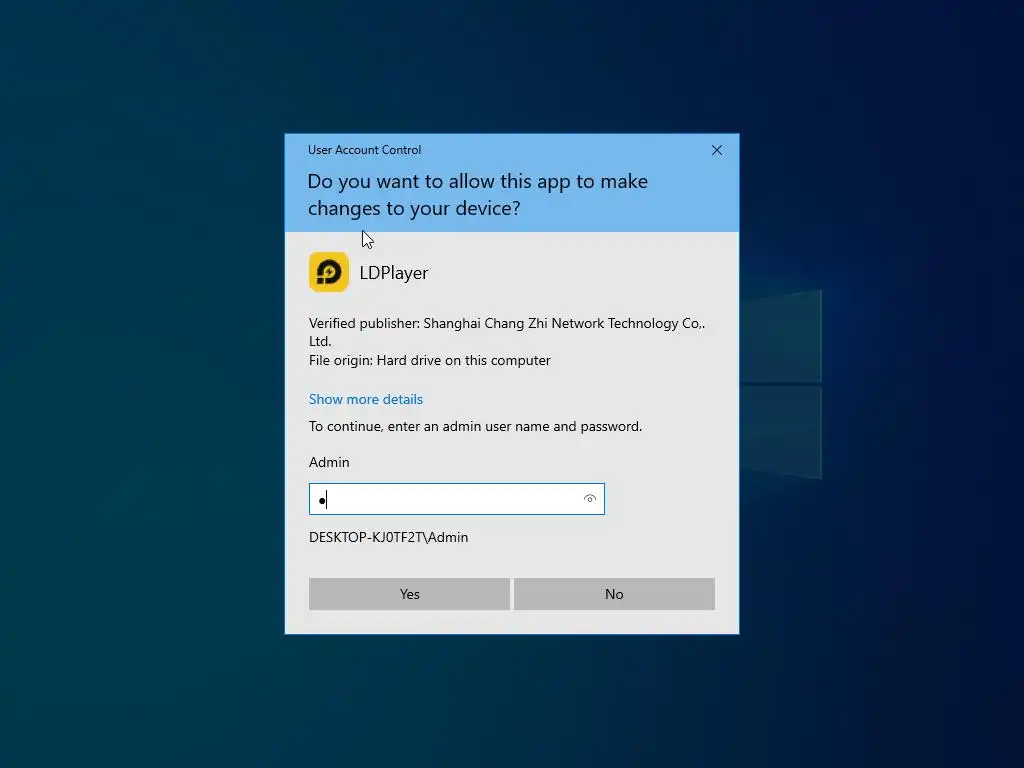
Task: Click the No button
Action: (x=614, y=594)
